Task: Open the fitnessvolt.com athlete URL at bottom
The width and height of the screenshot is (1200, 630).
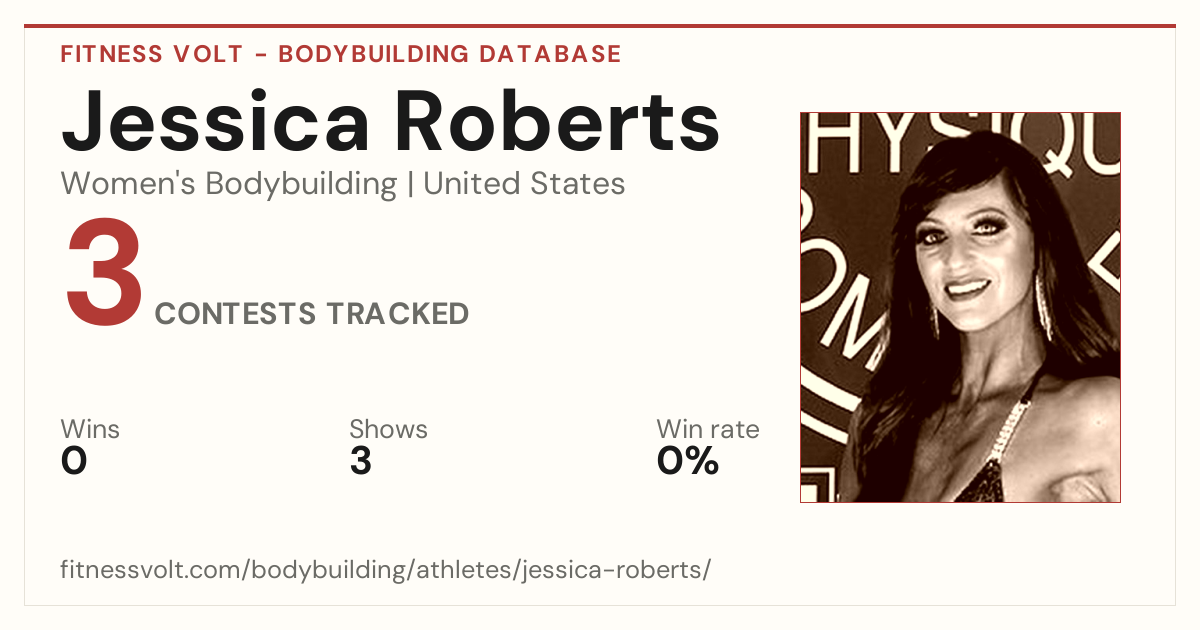Action: 386,570
